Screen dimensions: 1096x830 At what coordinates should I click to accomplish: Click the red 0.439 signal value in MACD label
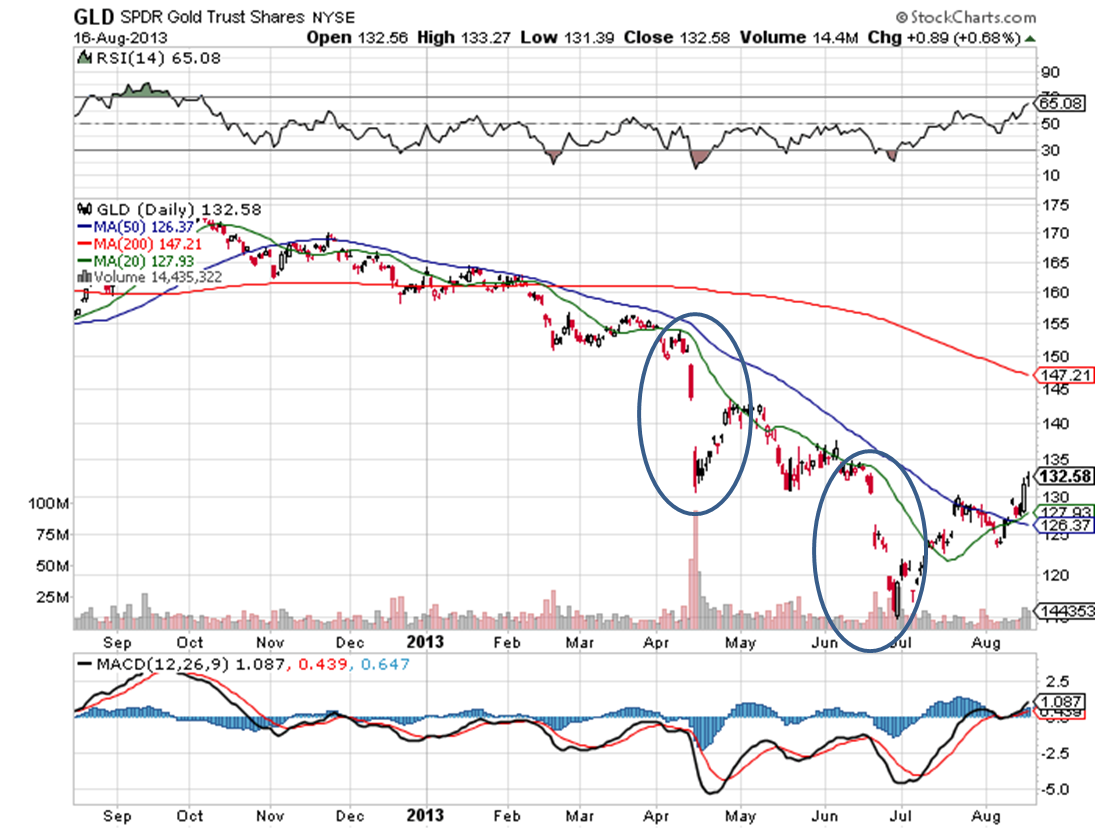(323, 664)
